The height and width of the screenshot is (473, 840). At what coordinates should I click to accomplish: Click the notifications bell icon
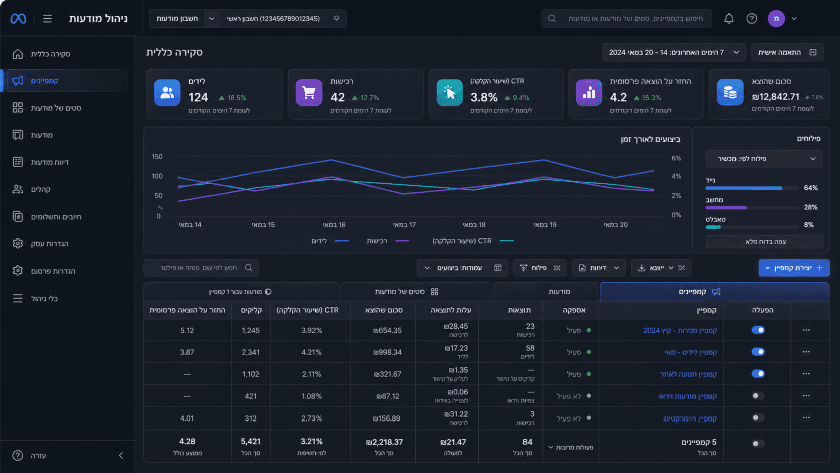click(729, 19)
